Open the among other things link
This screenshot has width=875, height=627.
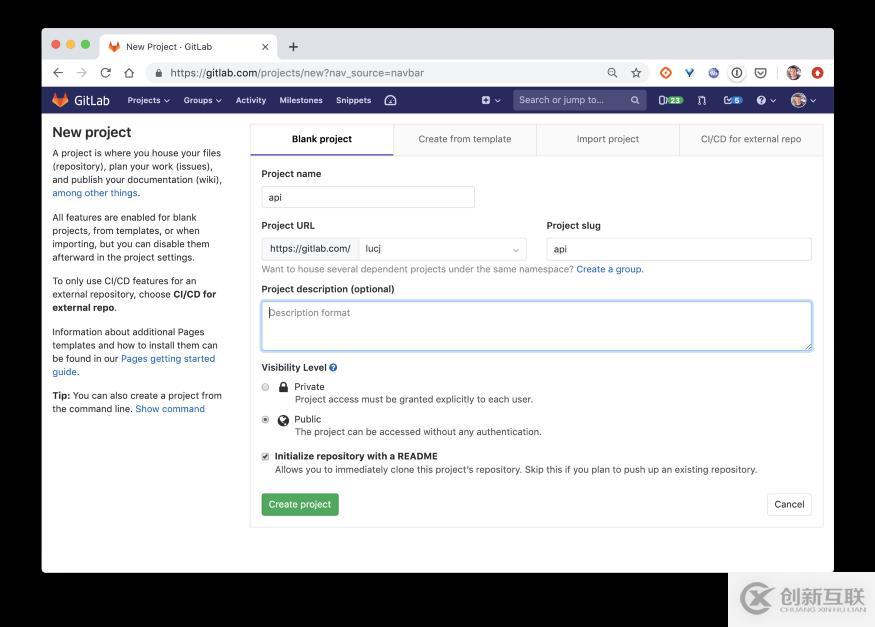coord(95,193)
